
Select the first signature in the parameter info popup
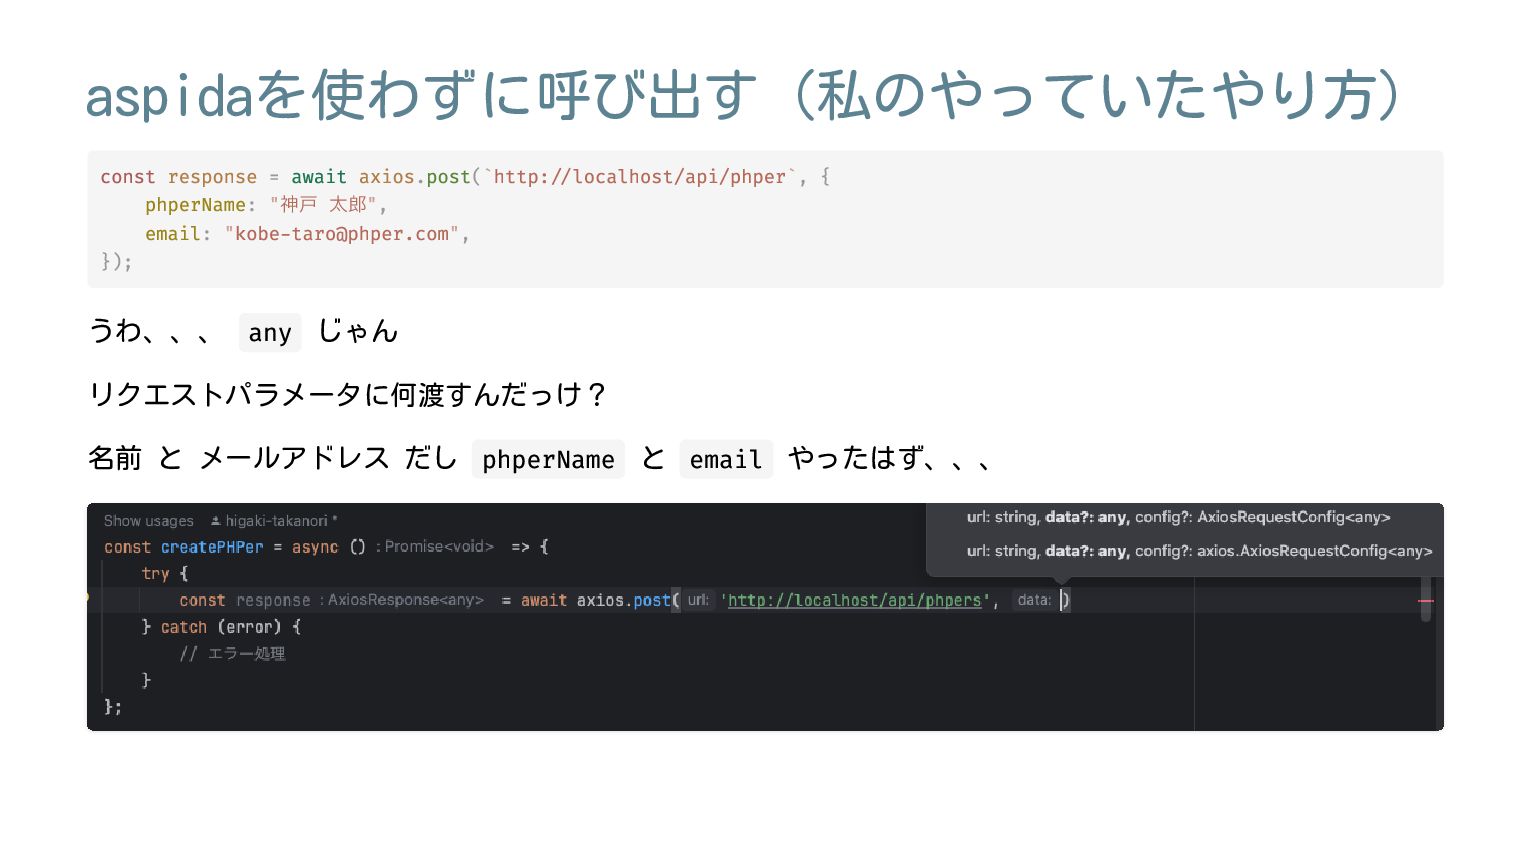[x=1178, y=517]
